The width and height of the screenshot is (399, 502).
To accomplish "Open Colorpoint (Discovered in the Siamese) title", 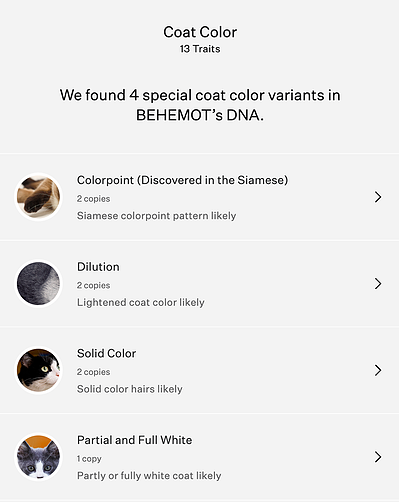I will (x=182, y=180).
